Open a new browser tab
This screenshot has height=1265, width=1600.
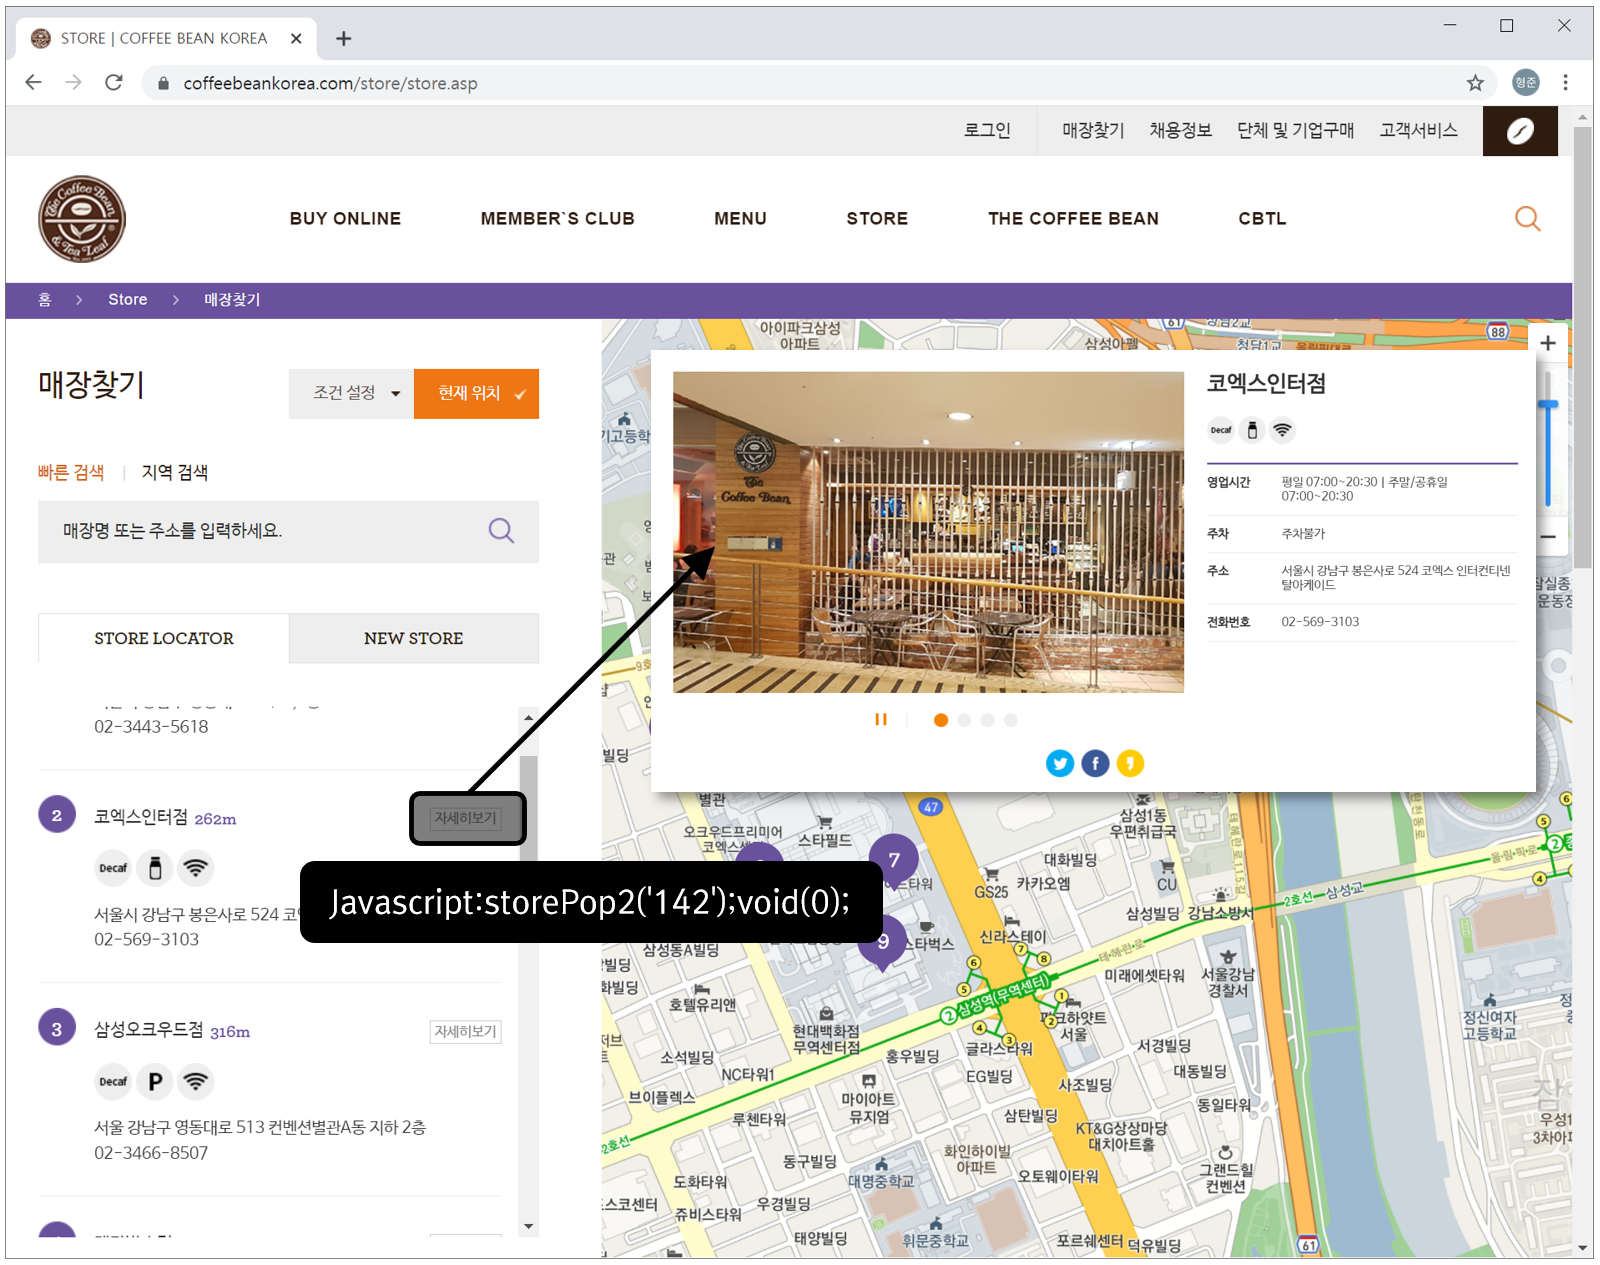click(x=344, y=38)
